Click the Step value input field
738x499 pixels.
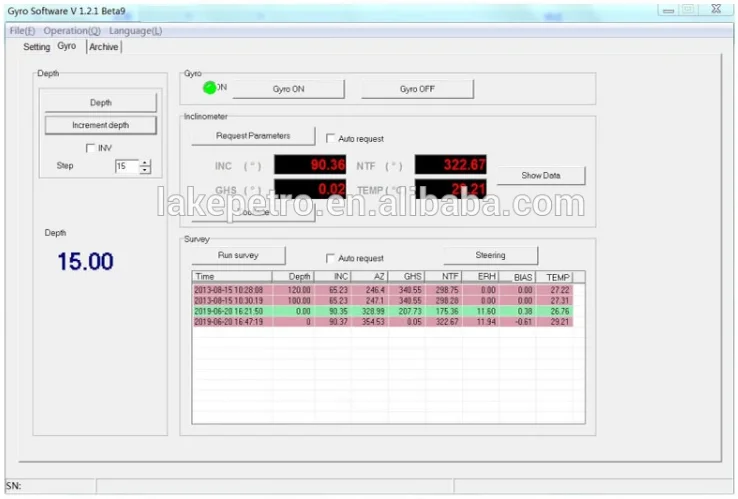[127, 166]
